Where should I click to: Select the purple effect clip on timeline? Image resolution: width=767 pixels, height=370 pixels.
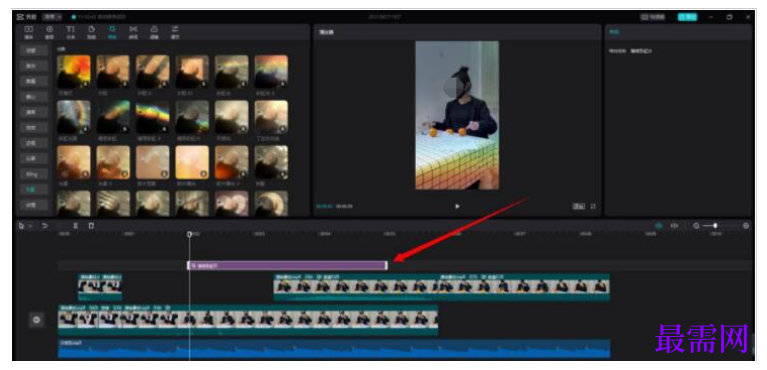tap(287, 266)
